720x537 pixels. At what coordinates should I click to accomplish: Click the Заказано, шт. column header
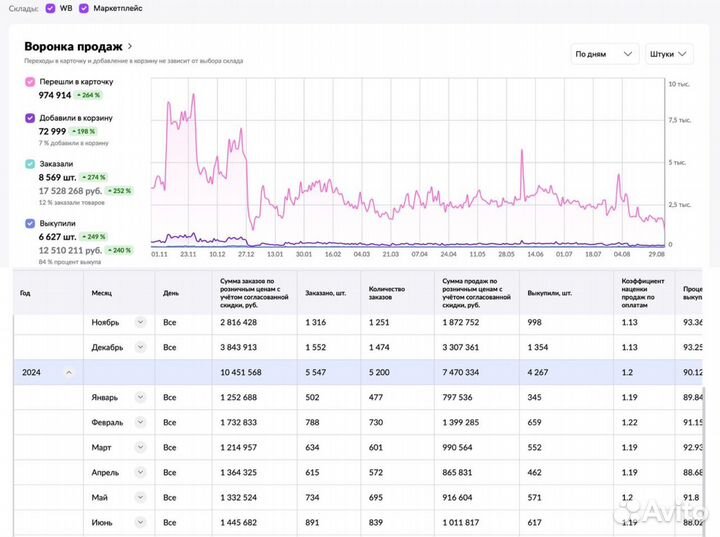325,293
